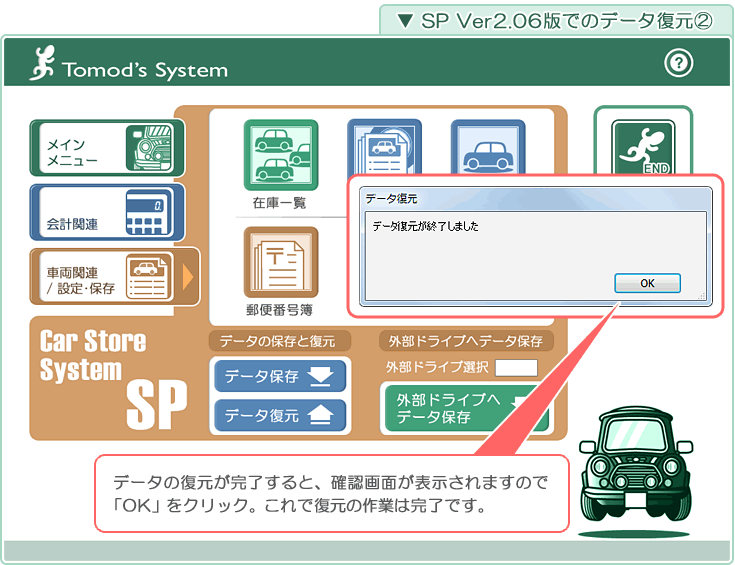Click the Car Store System SP logo

[113, 379]
